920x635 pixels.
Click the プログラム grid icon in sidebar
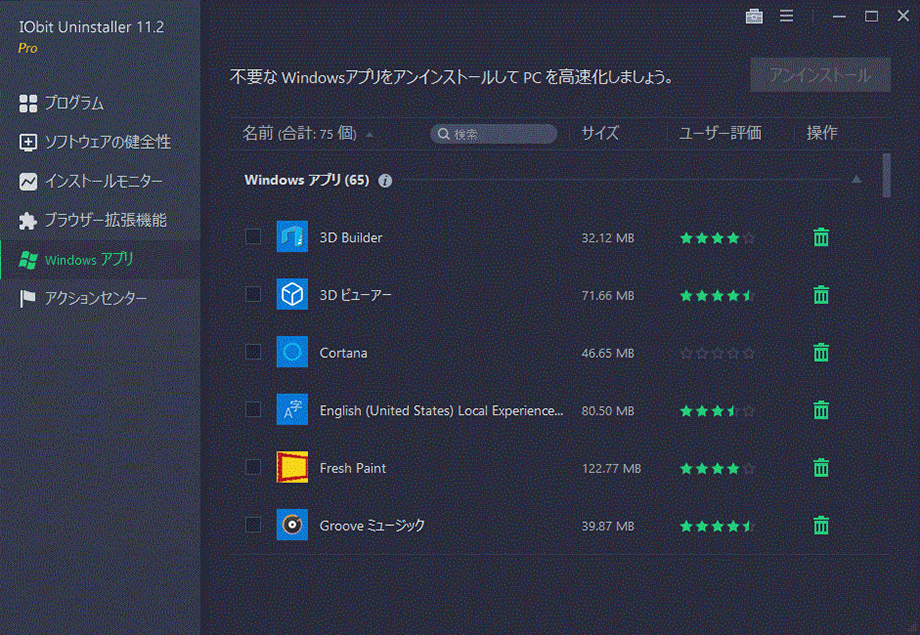pos(28,103)
